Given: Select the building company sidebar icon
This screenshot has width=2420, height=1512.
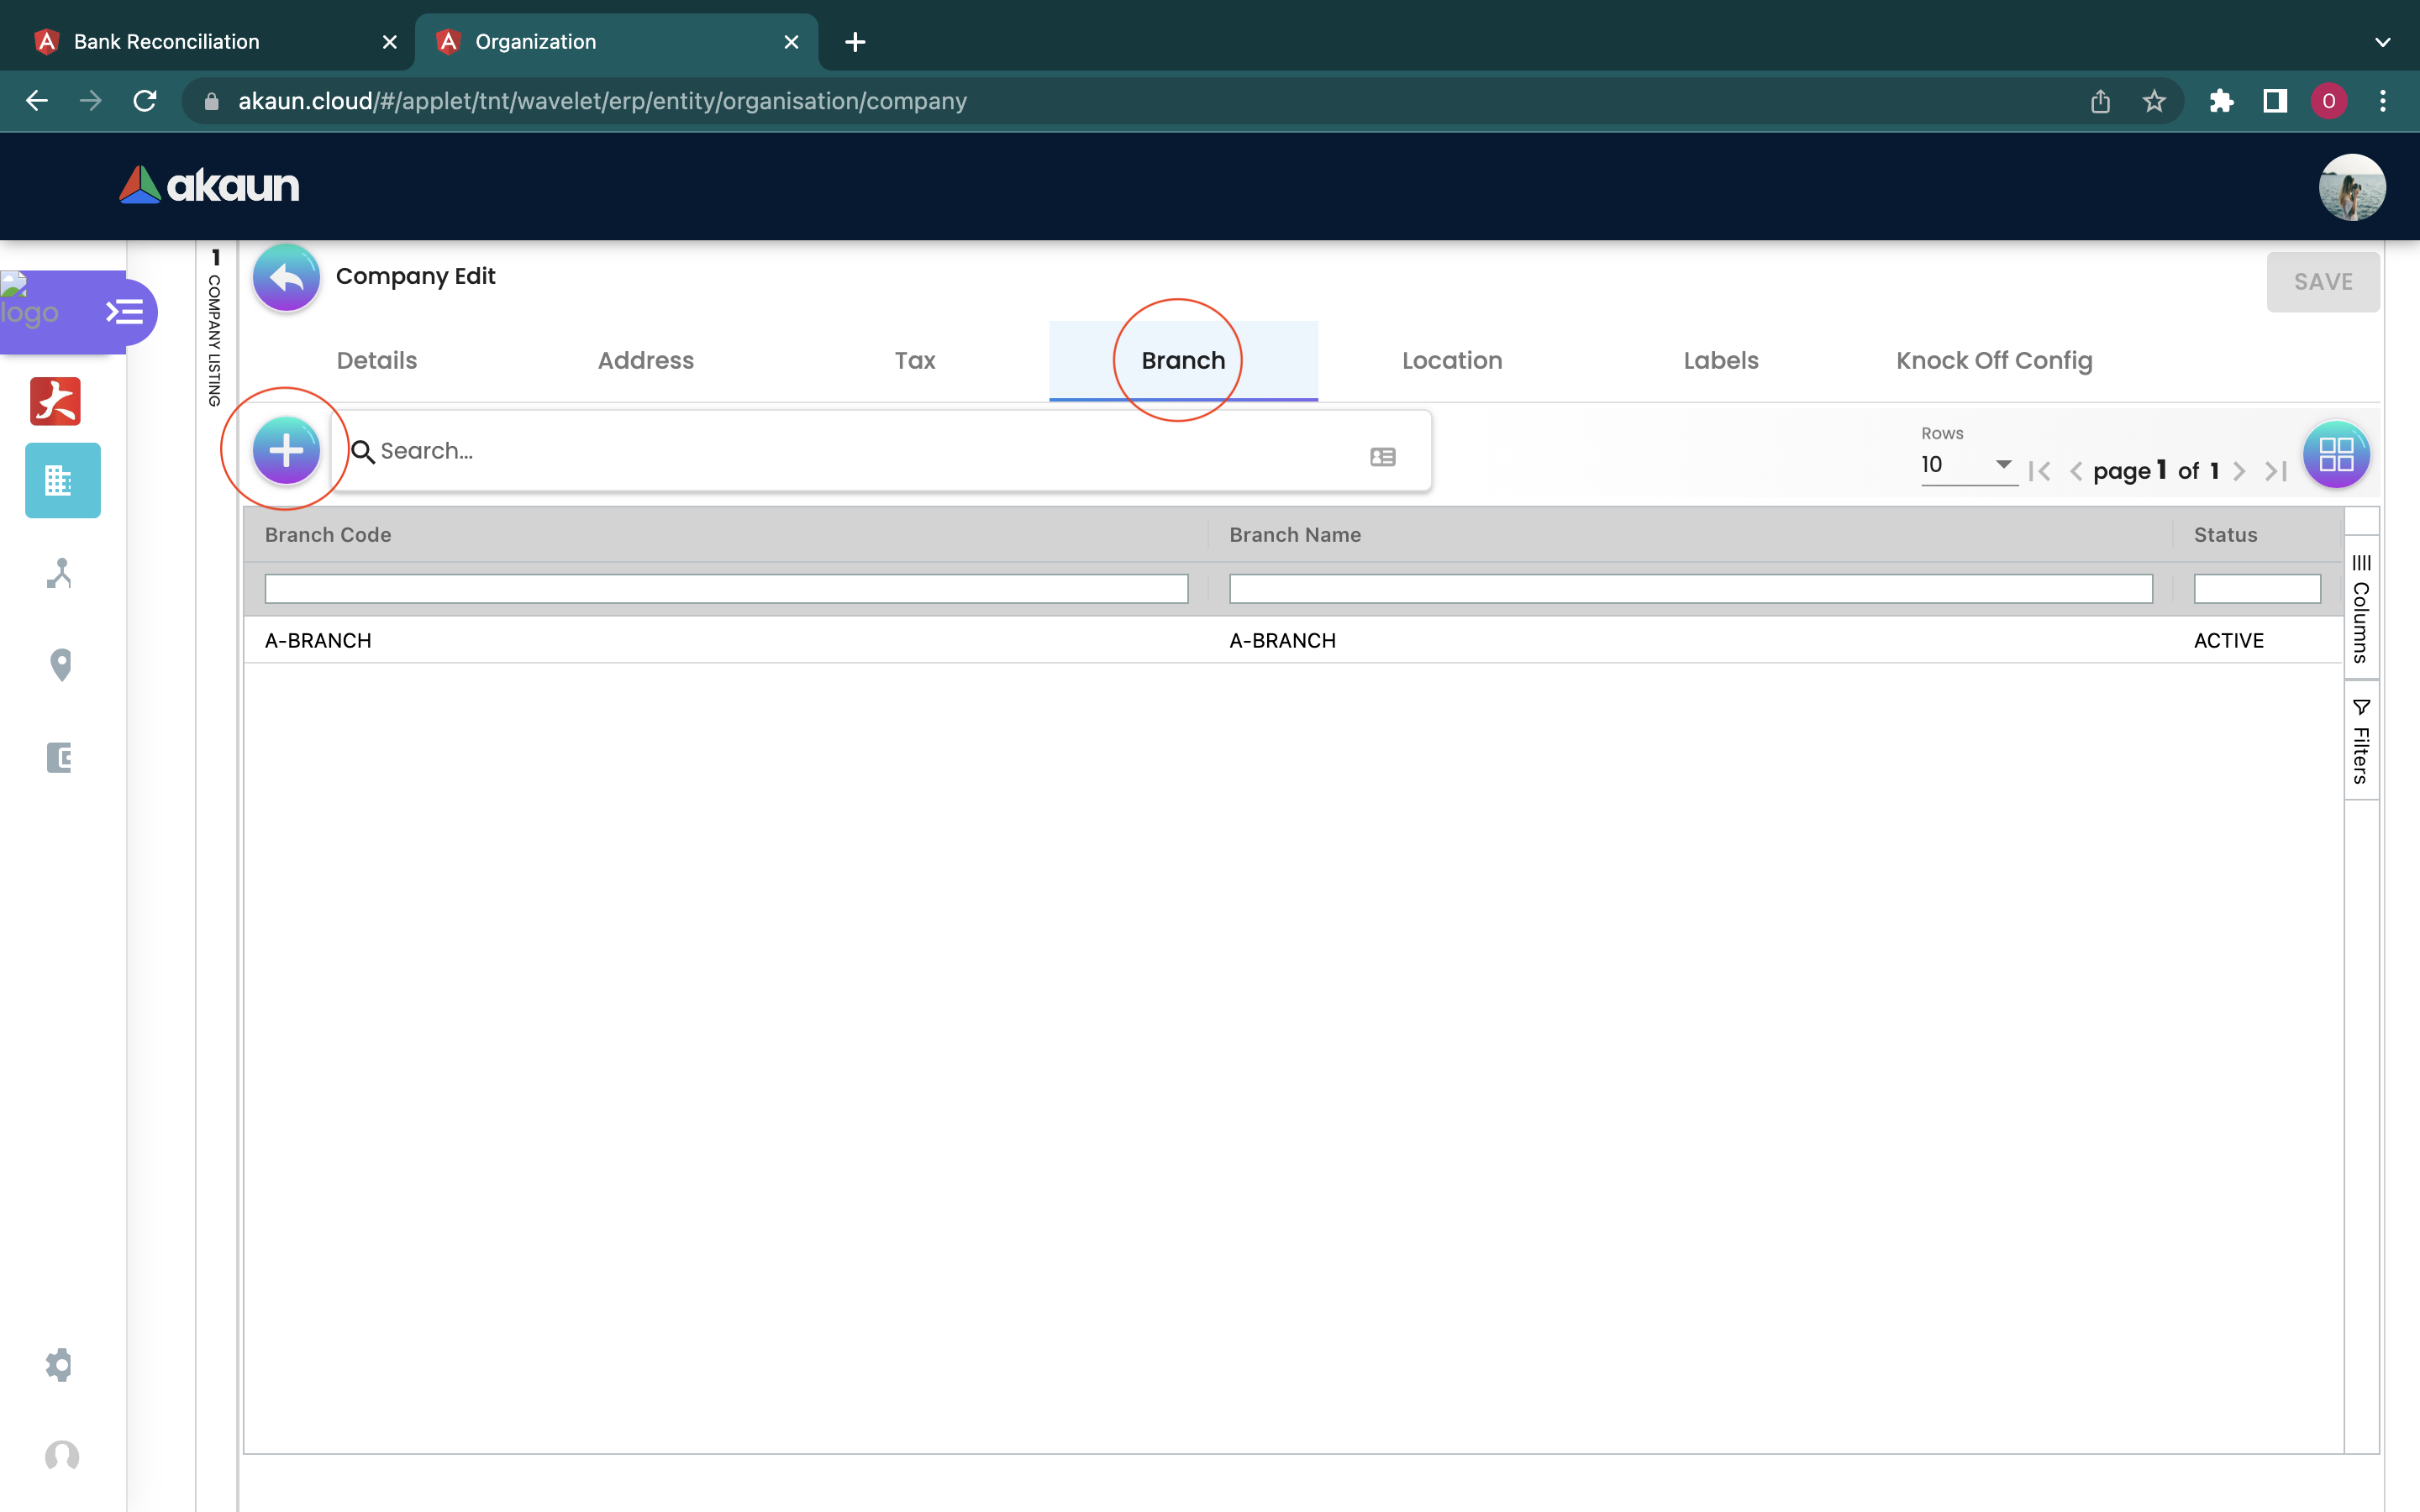Looking at the screenshot, I should (x=62, y=481).
